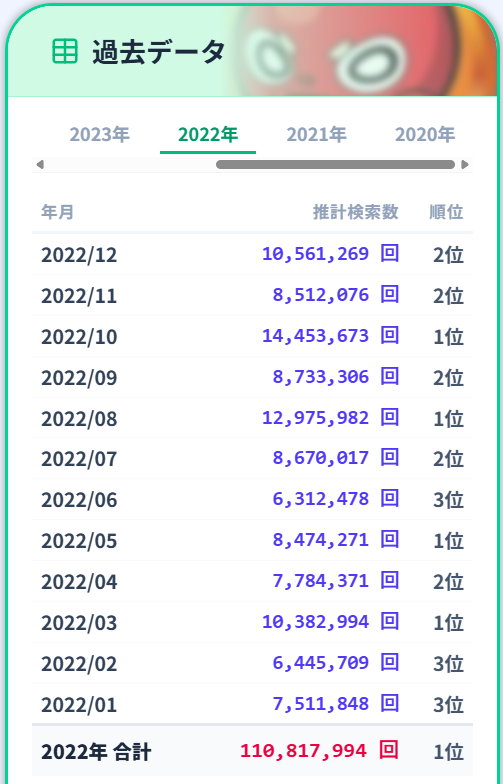Click the 年月 column header
The width and height of the screenshot is (503, 784).
57,212
